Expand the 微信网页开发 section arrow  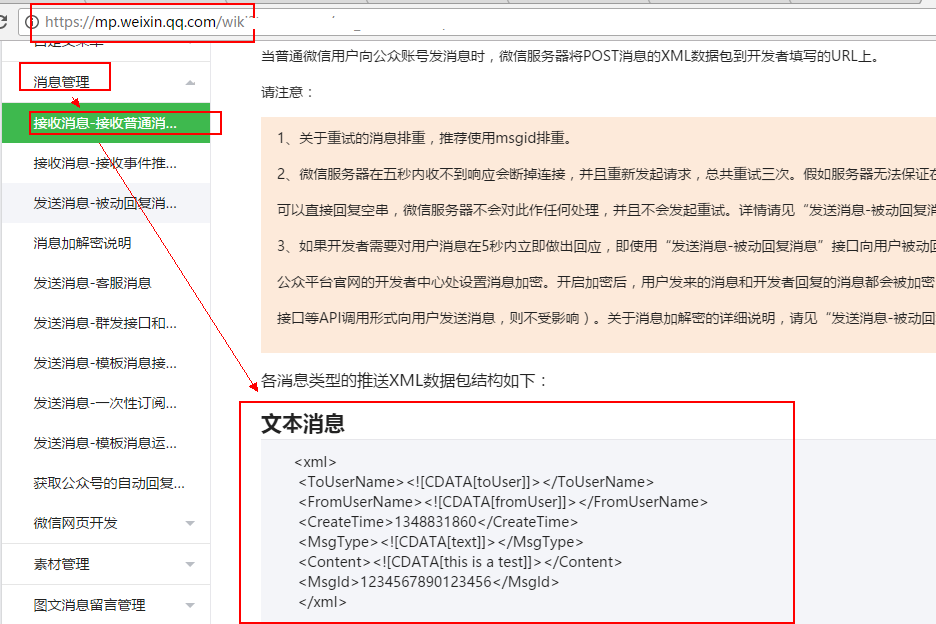(190, 523)
